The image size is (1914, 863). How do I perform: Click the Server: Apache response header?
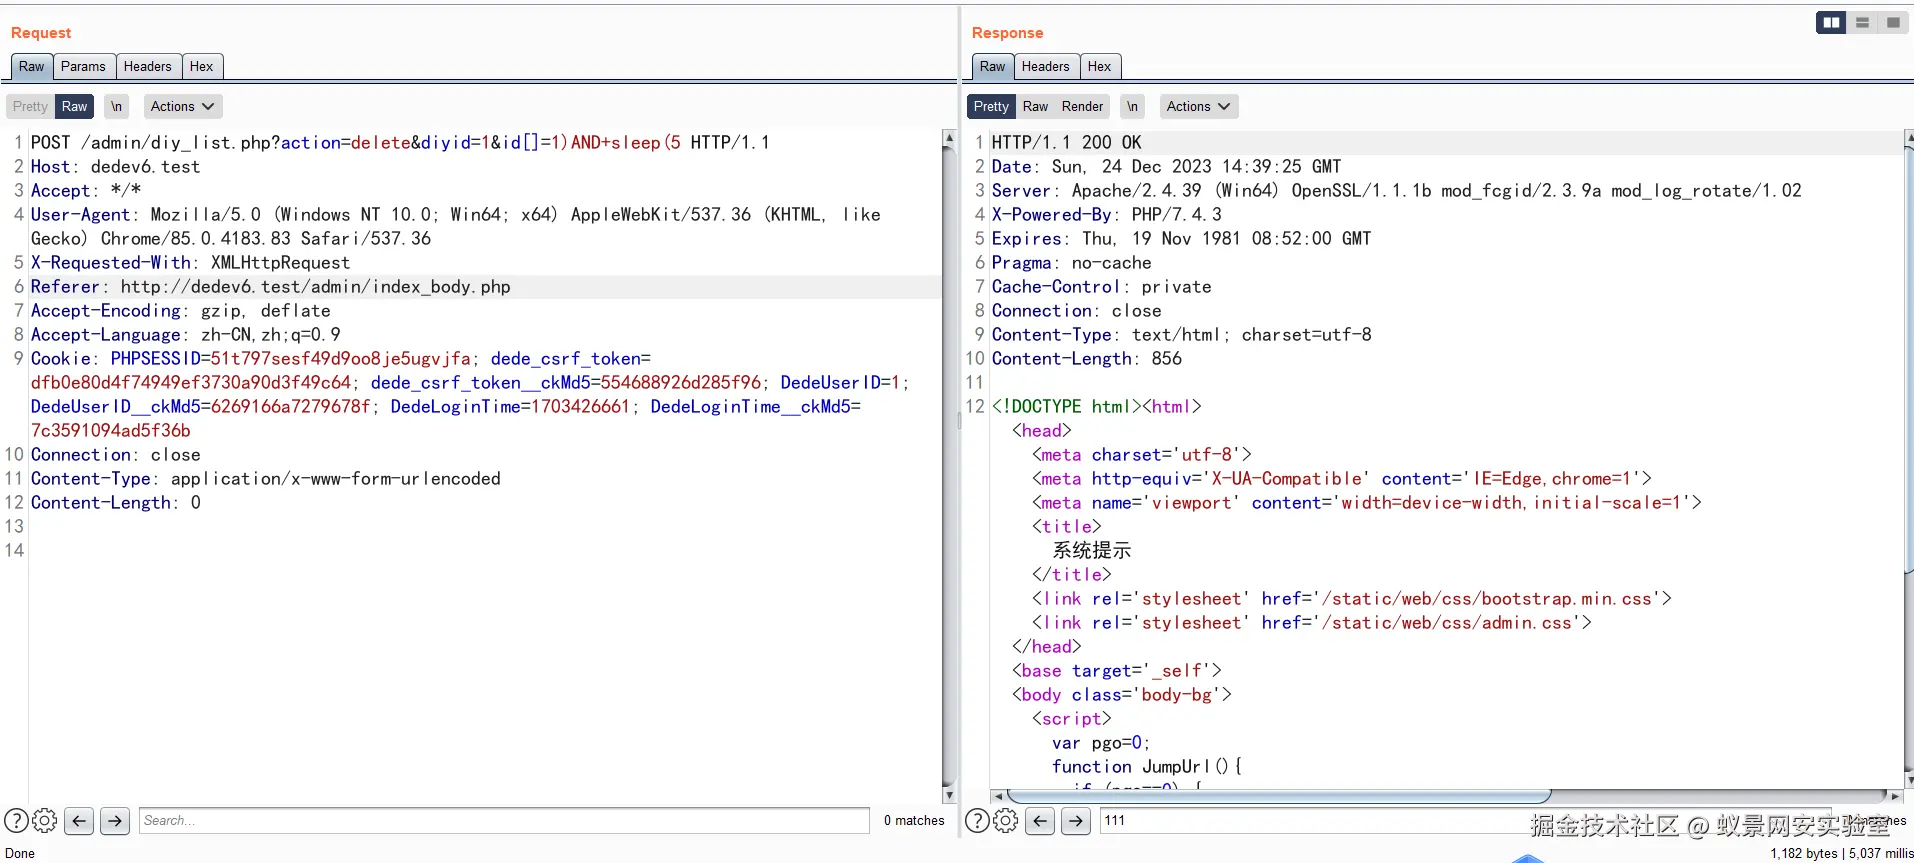coord(1396,191)
